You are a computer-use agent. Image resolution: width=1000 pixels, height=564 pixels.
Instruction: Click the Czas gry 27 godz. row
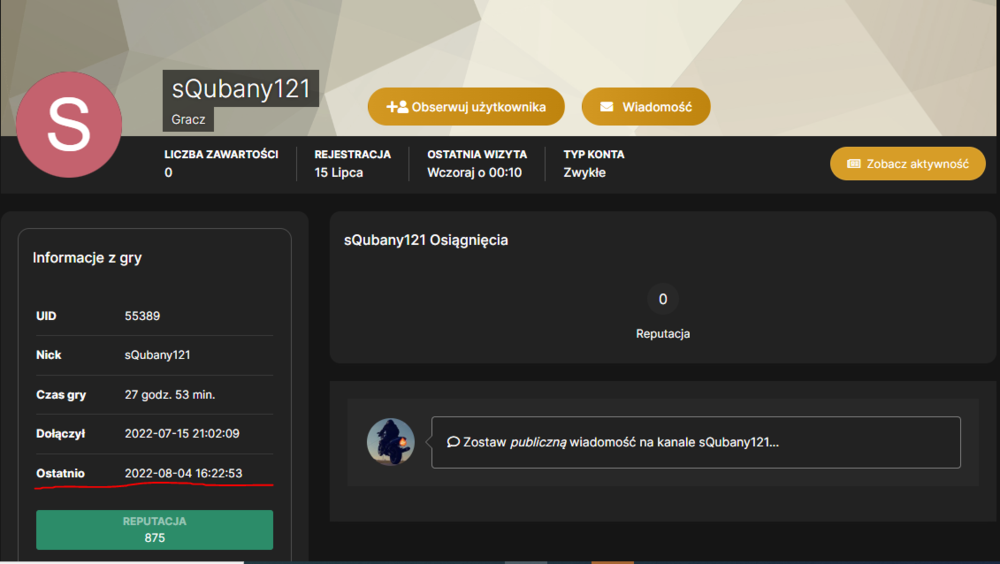tap(154, 394)
